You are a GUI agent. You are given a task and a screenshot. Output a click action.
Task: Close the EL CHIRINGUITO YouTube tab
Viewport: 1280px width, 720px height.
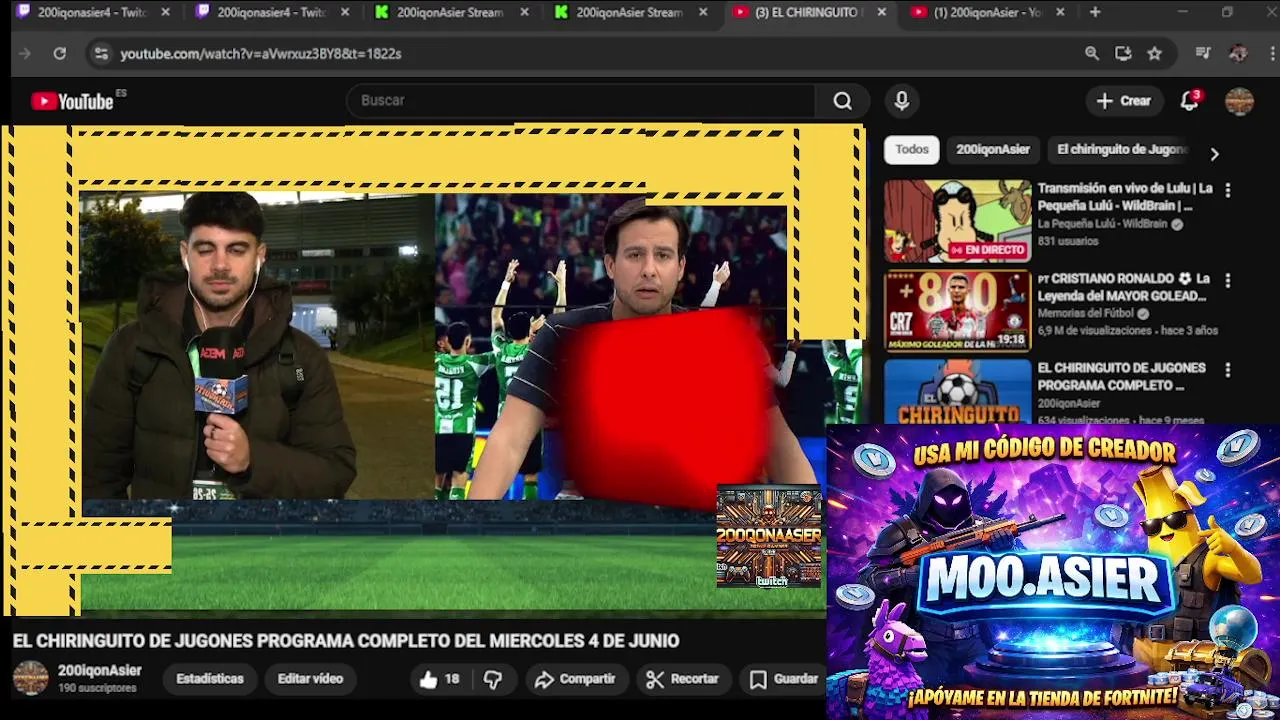point(881,12)
